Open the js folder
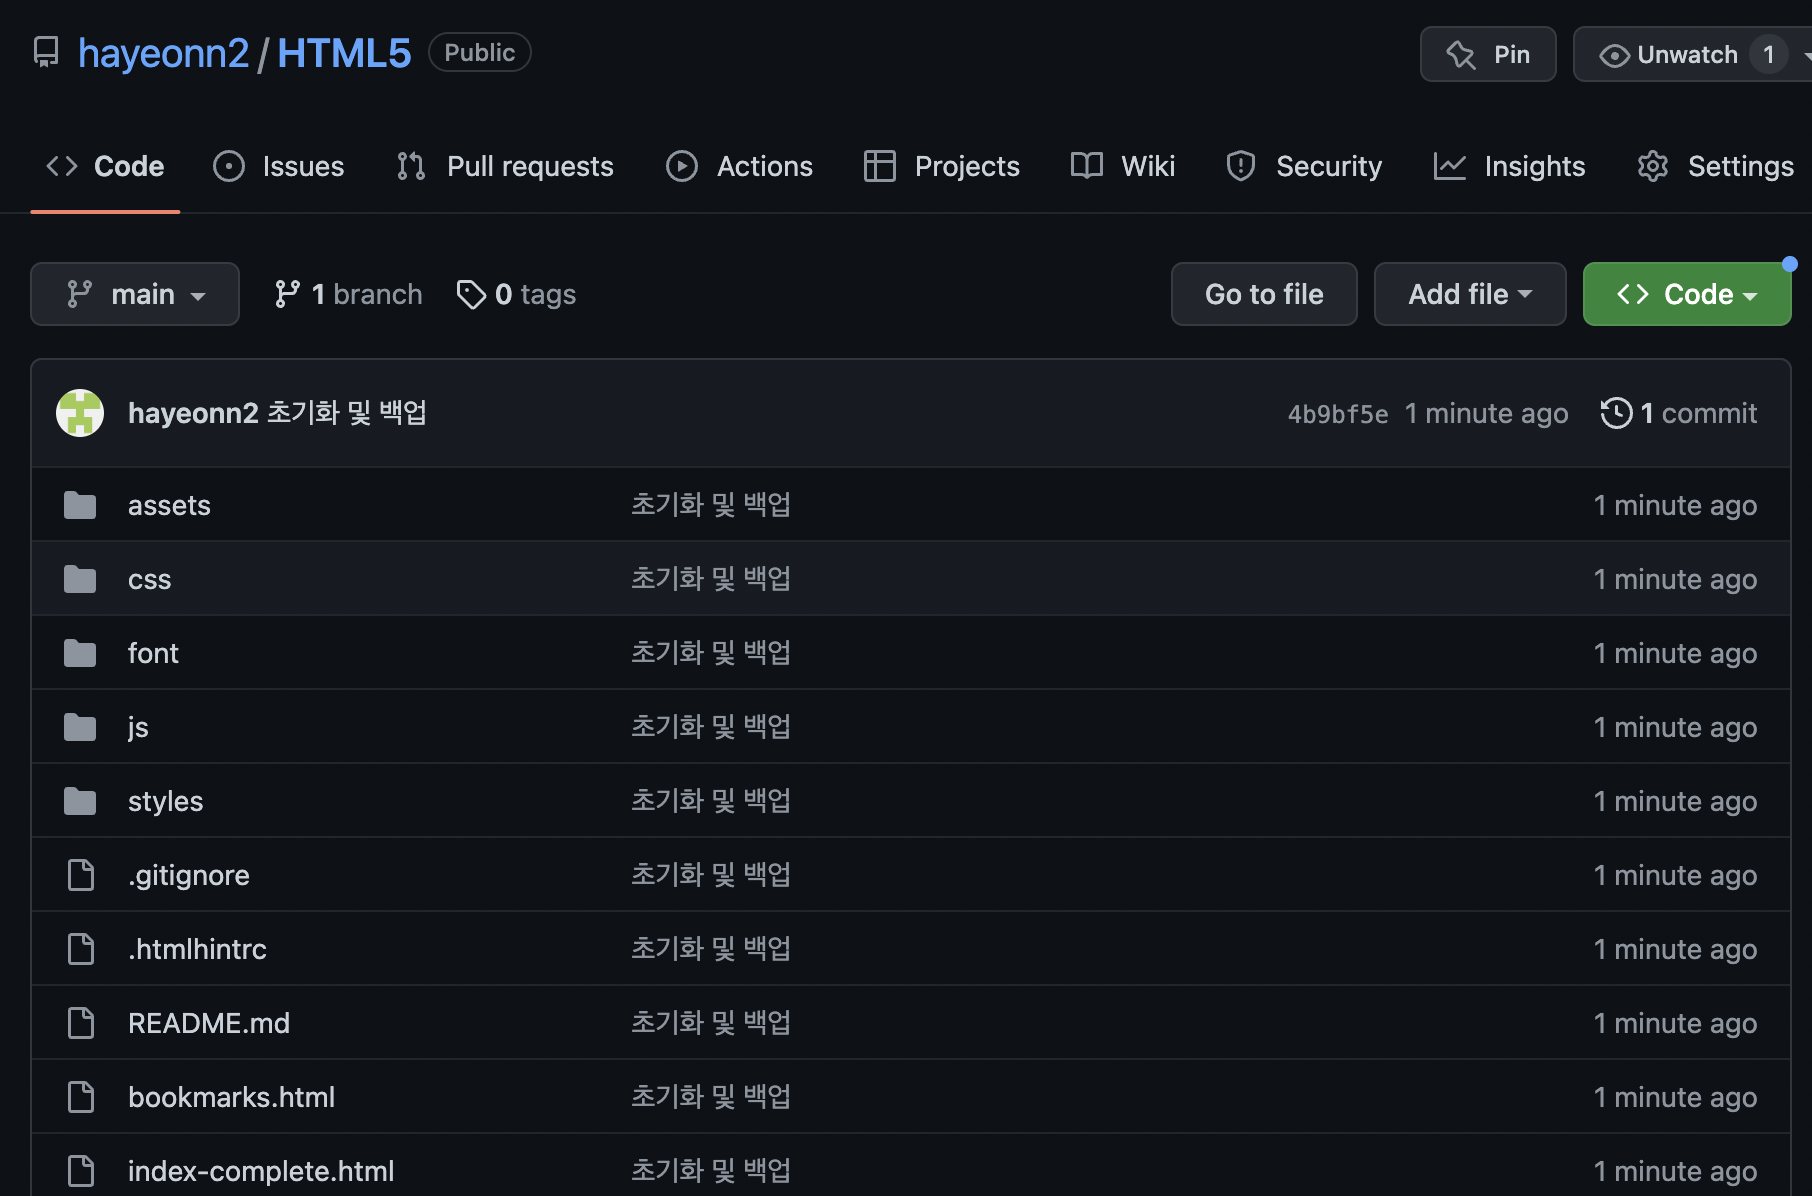This screenshot has height=1196, width=1812. [x=138, y=727]
